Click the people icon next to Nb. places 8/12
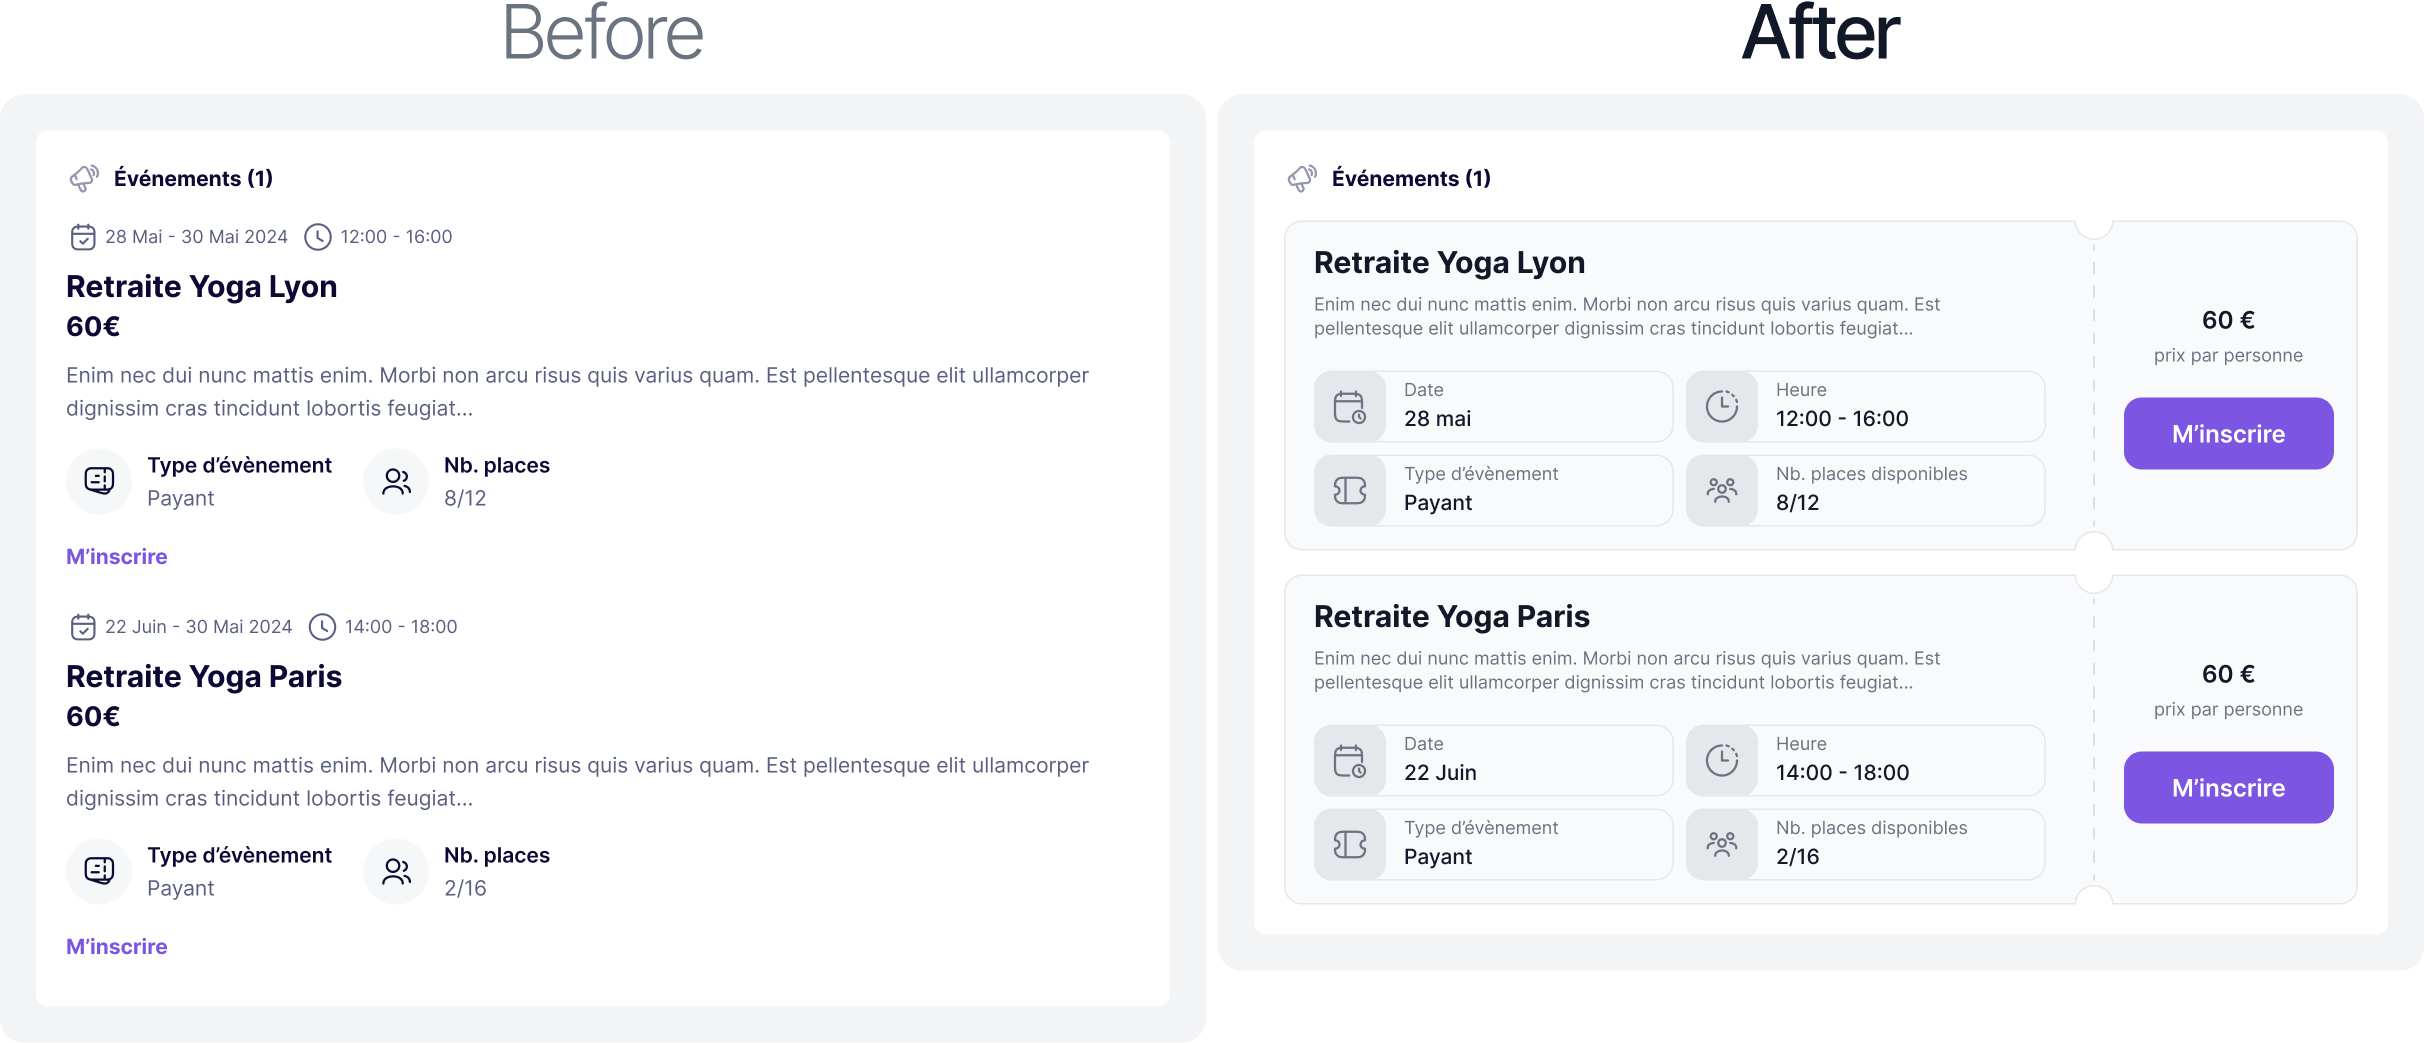Screen dimensions: 2424x1043 (396, 482)
